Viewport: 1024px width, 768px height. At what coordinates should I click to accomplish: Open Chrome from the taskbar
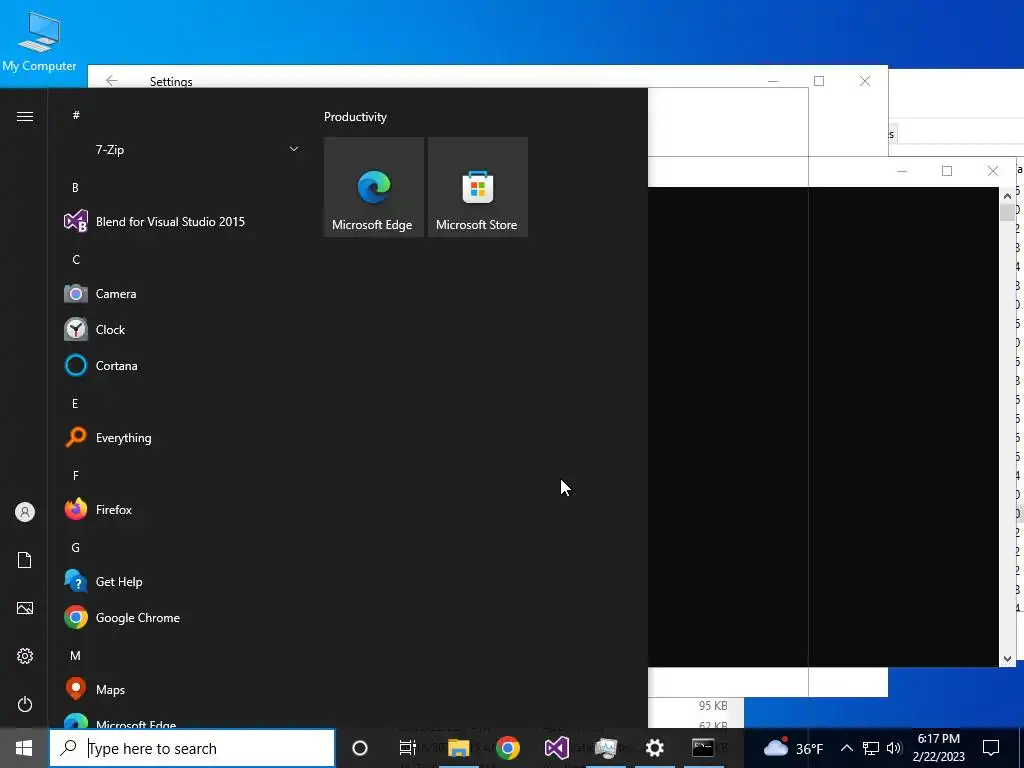pyautogui.click(x=507, y=748)
